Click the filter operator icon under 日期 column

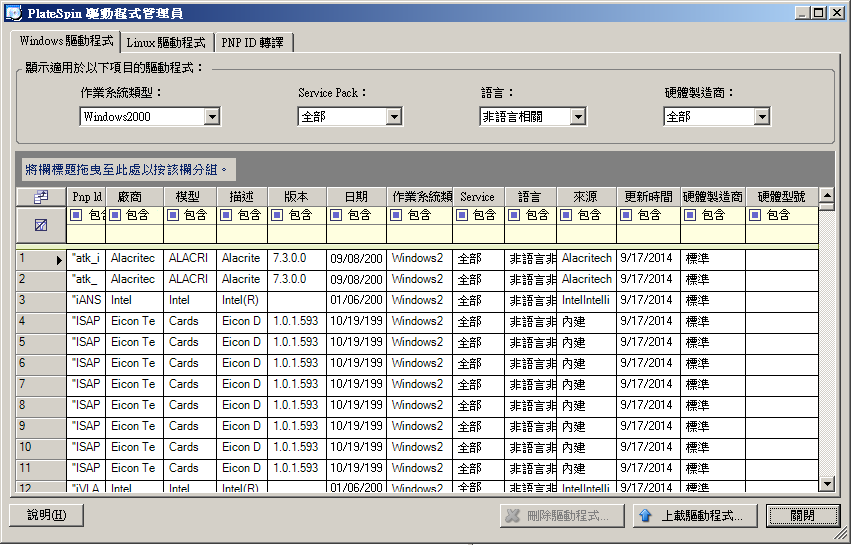336,215
